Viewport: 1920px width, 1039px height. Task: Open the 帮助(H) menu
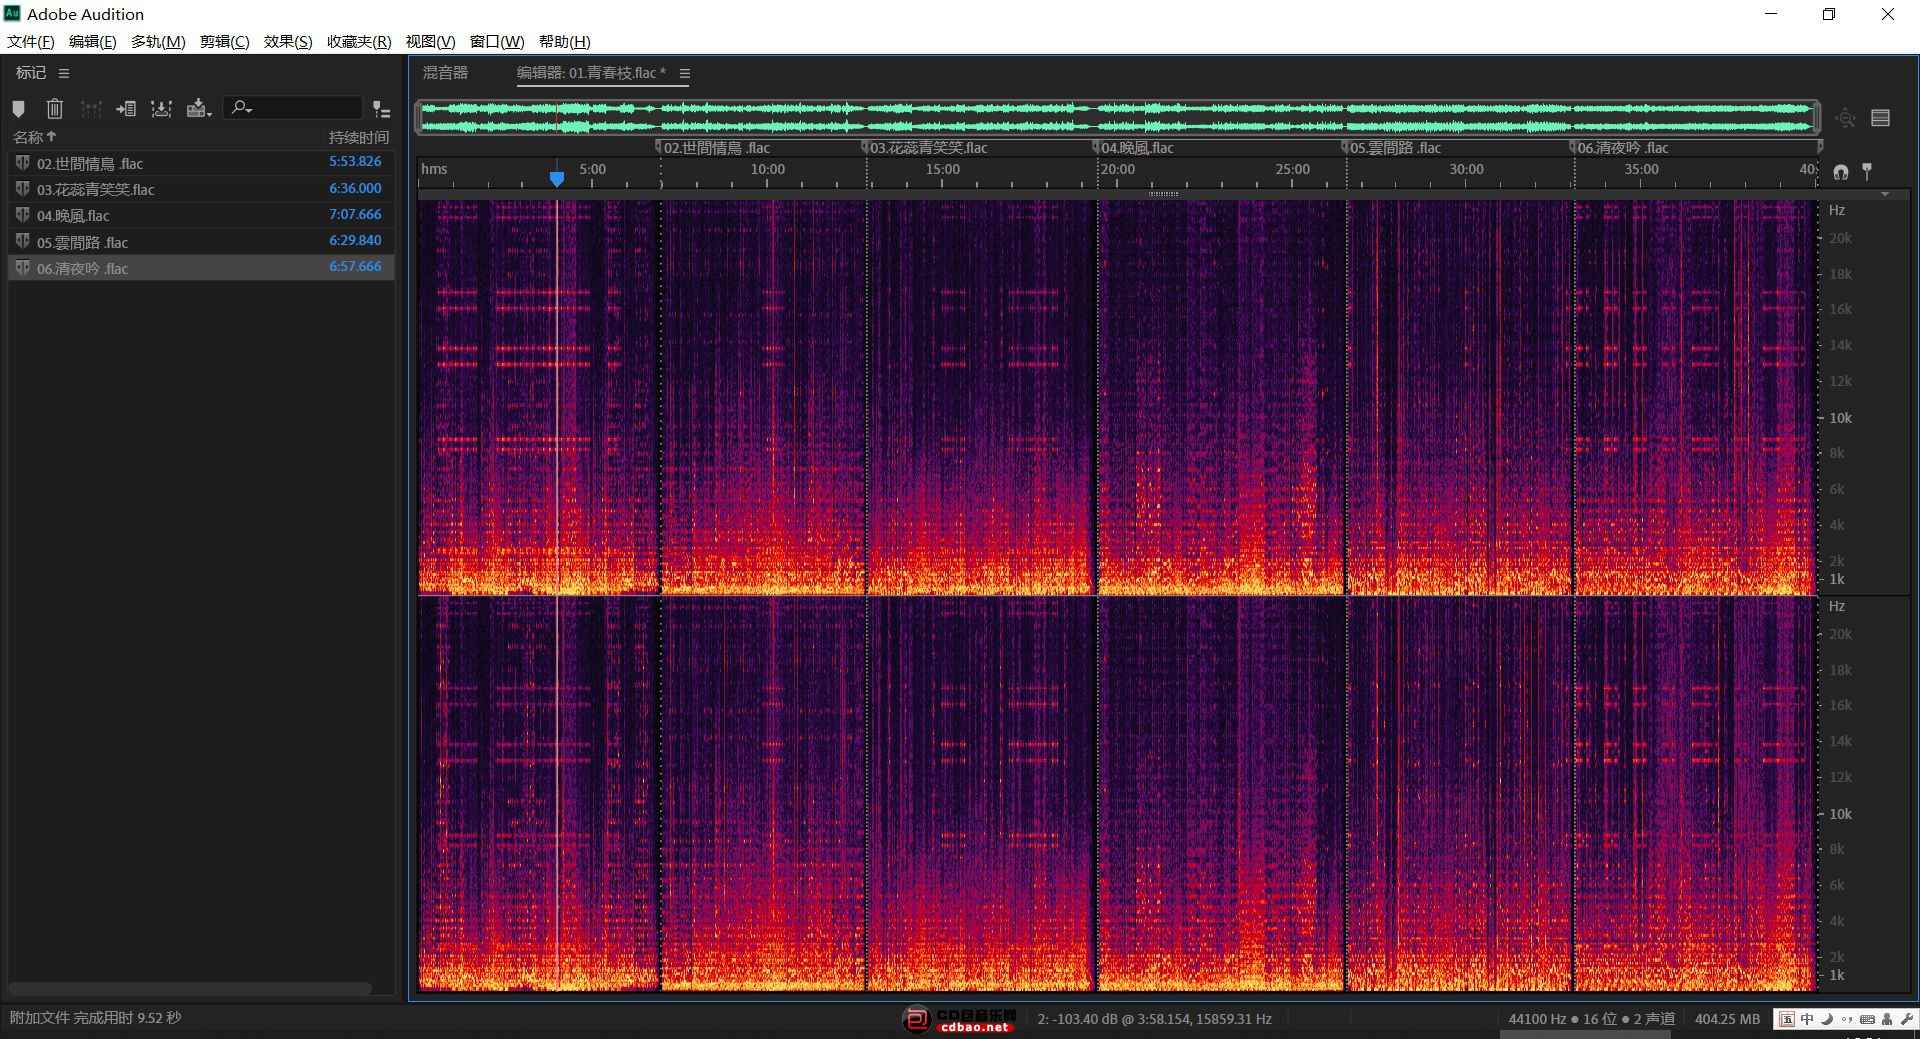coord(564,42)
